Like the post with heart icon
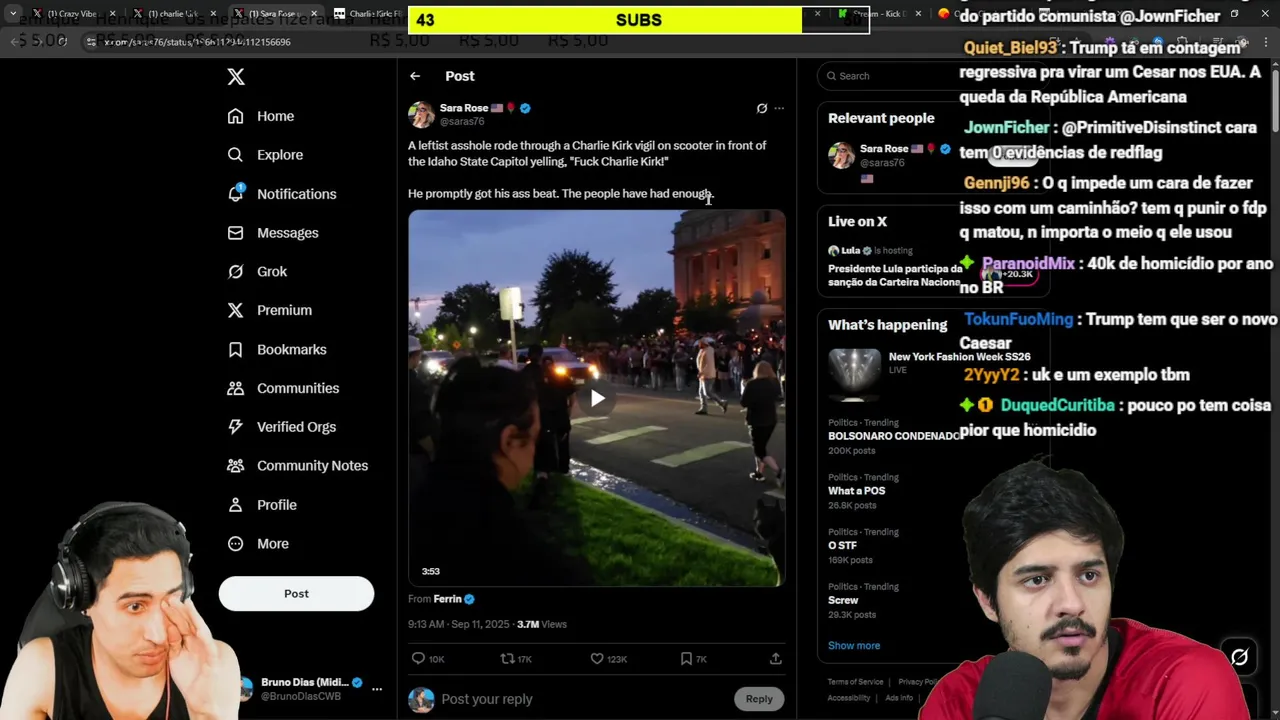Viewport: 1280px width, 720px height. pos(608,659)
